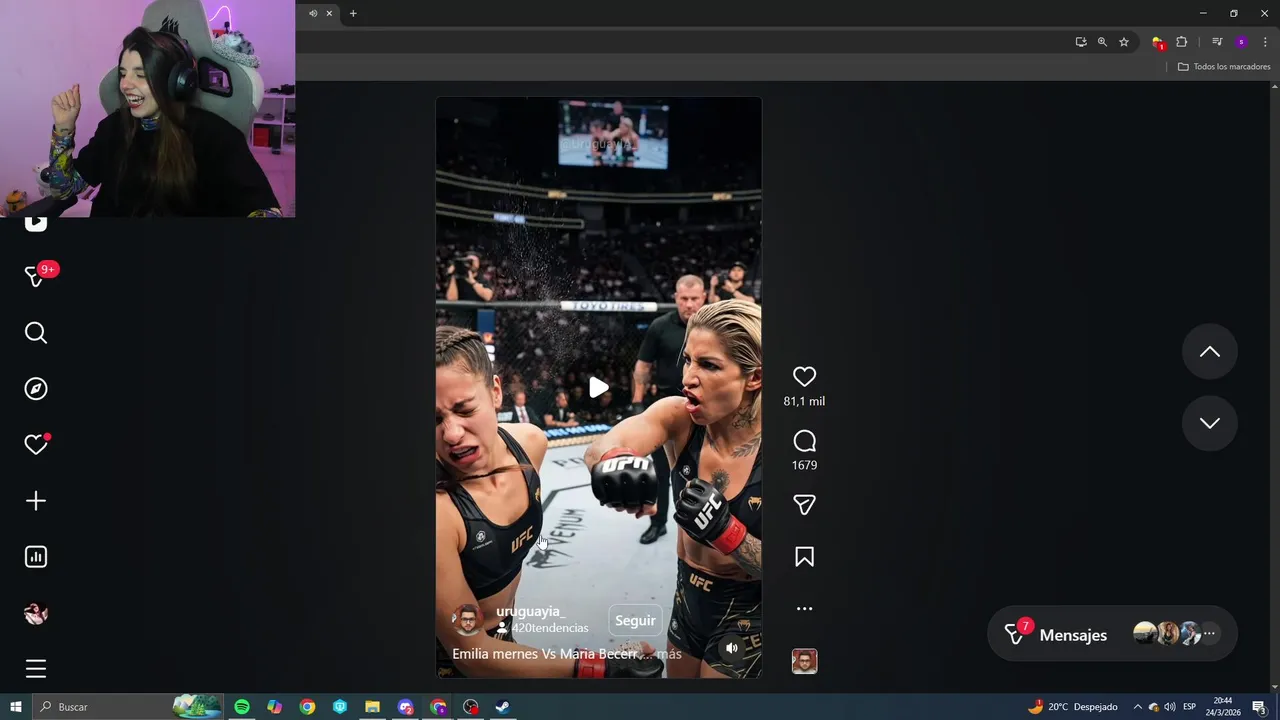Open the volume control in system tray
Image resolution: width=1280 pixels, height=720 pixels.
(x=1169, y=707)
